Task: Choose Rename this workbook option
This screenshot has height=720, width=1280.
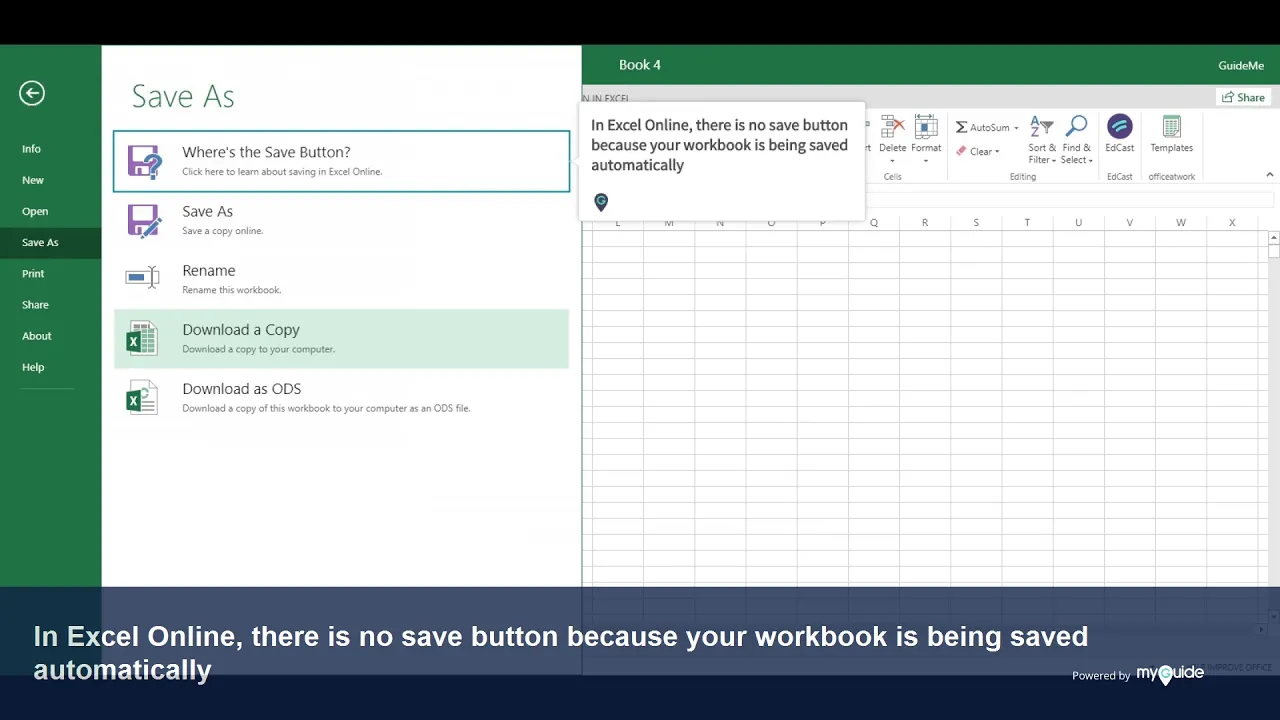Action: coord(341,279)
